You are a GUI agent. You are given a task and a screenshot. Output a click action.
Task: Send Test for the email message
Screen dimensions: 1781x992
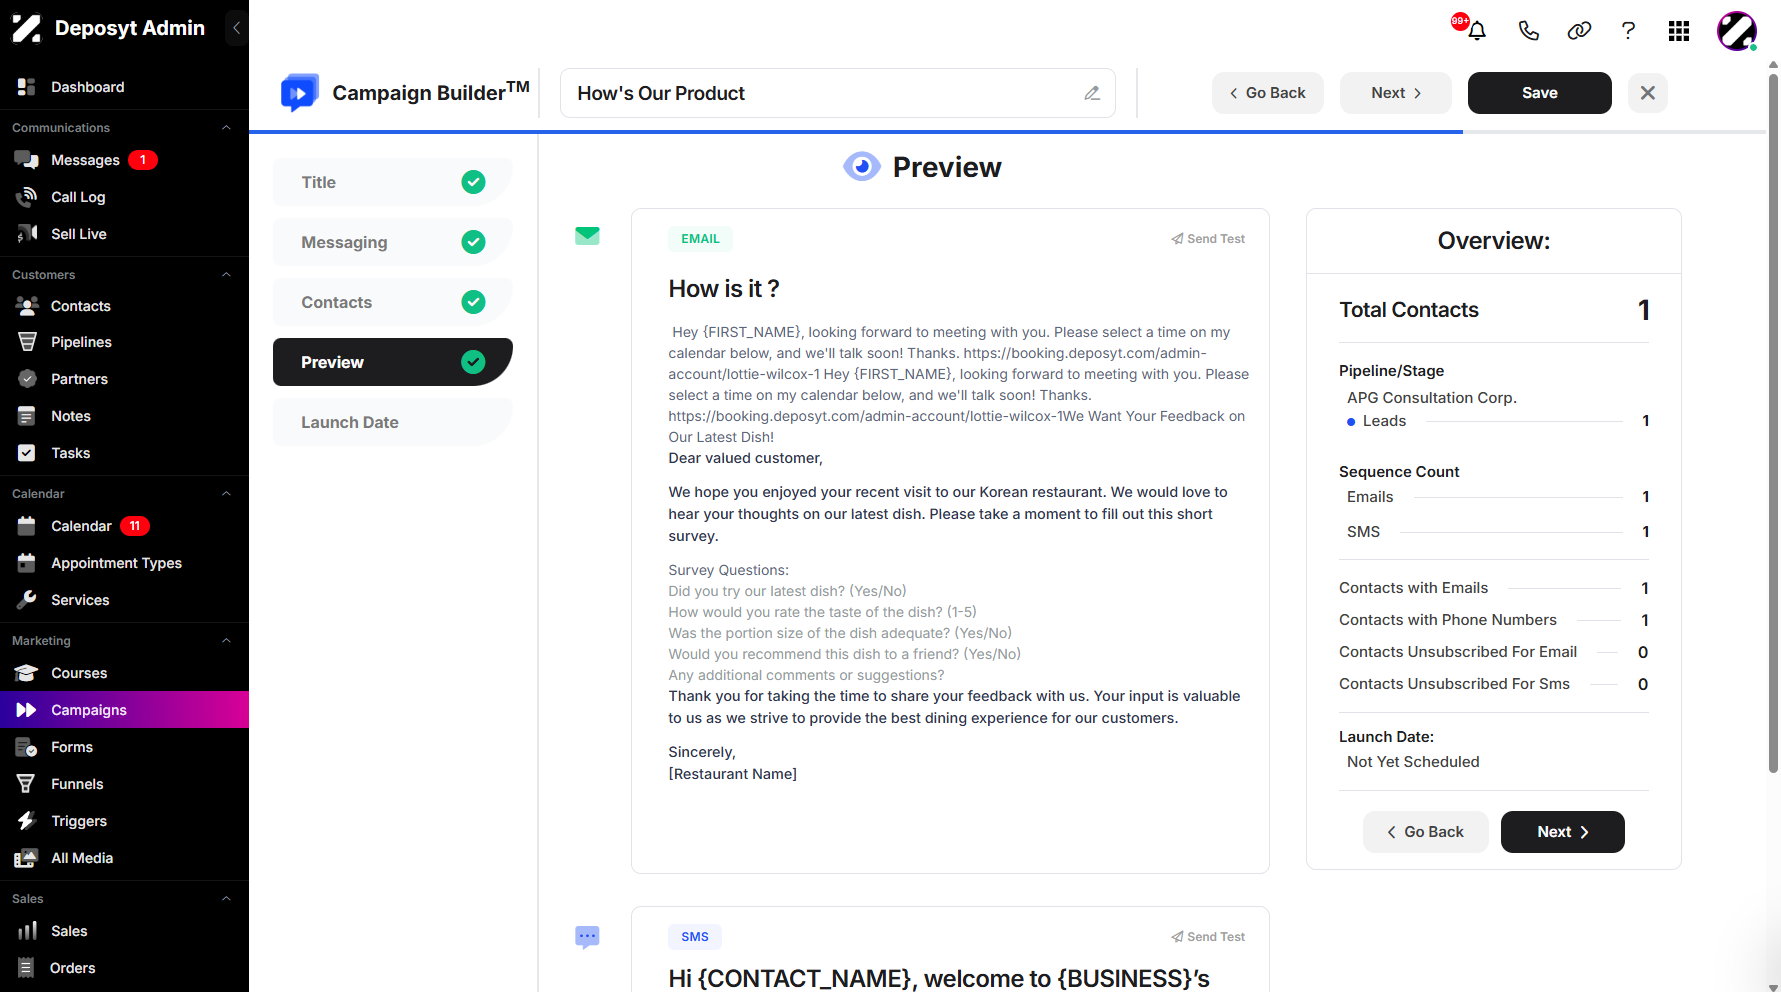(1208, 239)
